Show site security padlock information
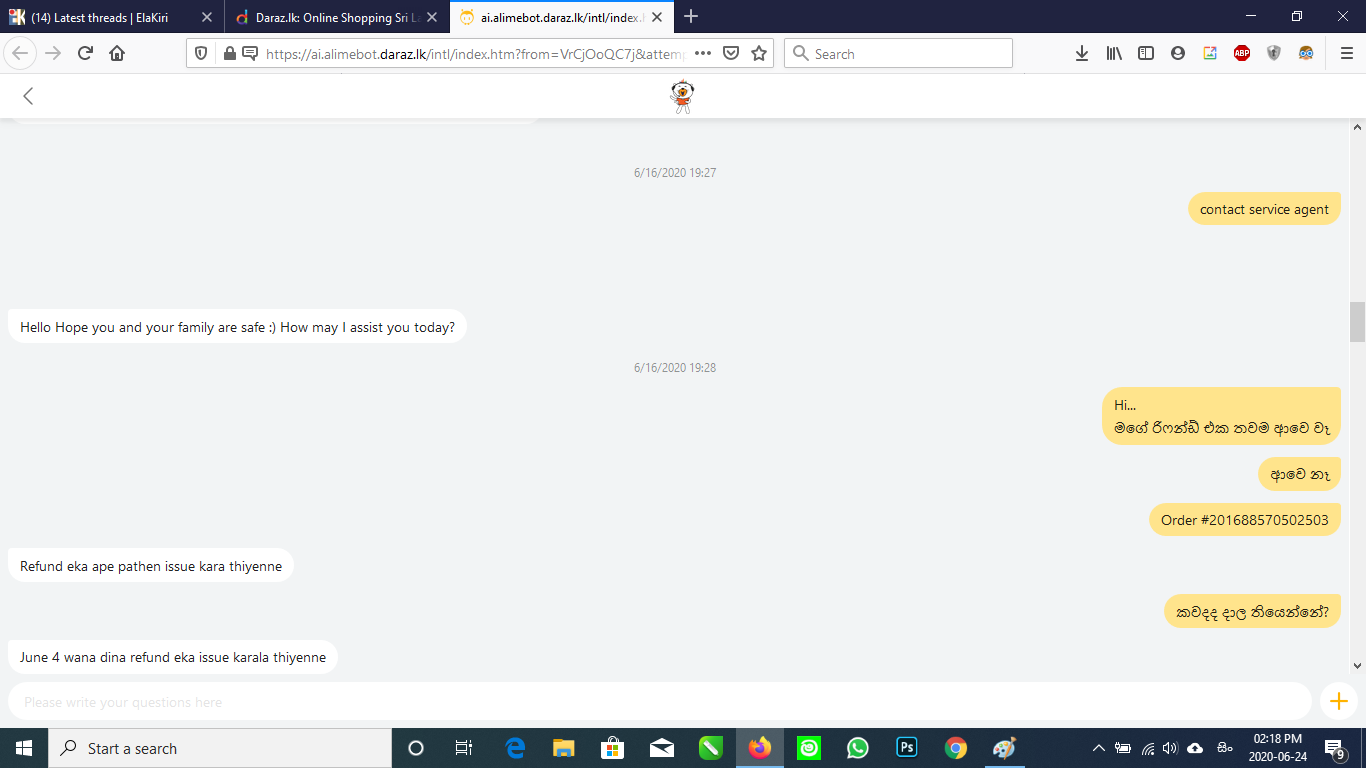The image size is (1366, 768). 229,53
